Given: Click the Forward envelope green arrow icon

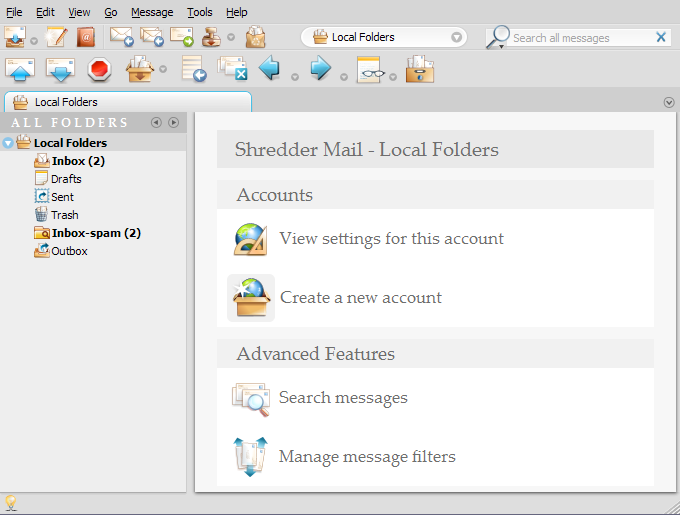Looking at the screenshot, I should [181, 37].
